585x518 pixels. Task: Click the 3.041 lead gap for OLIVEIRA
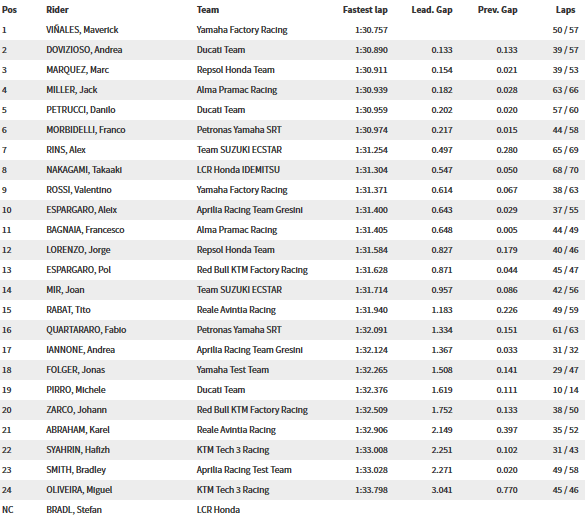coord(442,490)
